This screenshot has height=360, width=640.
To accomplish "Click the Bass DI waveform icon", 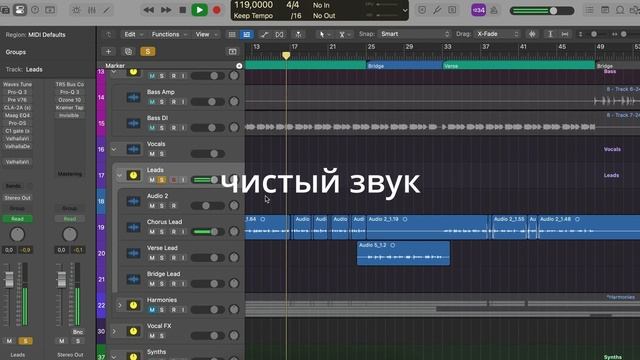I will [133, 123].
